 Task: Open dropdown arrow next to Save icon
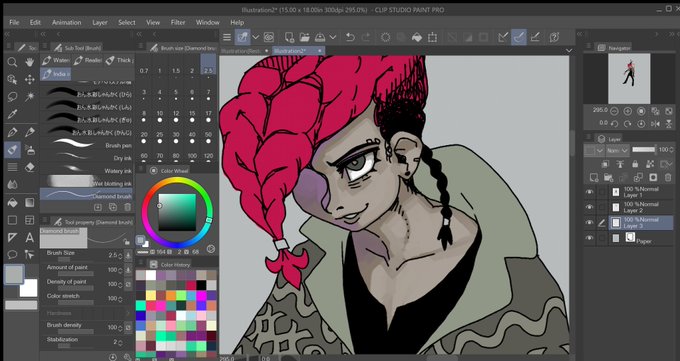click(x=333, y=37)
